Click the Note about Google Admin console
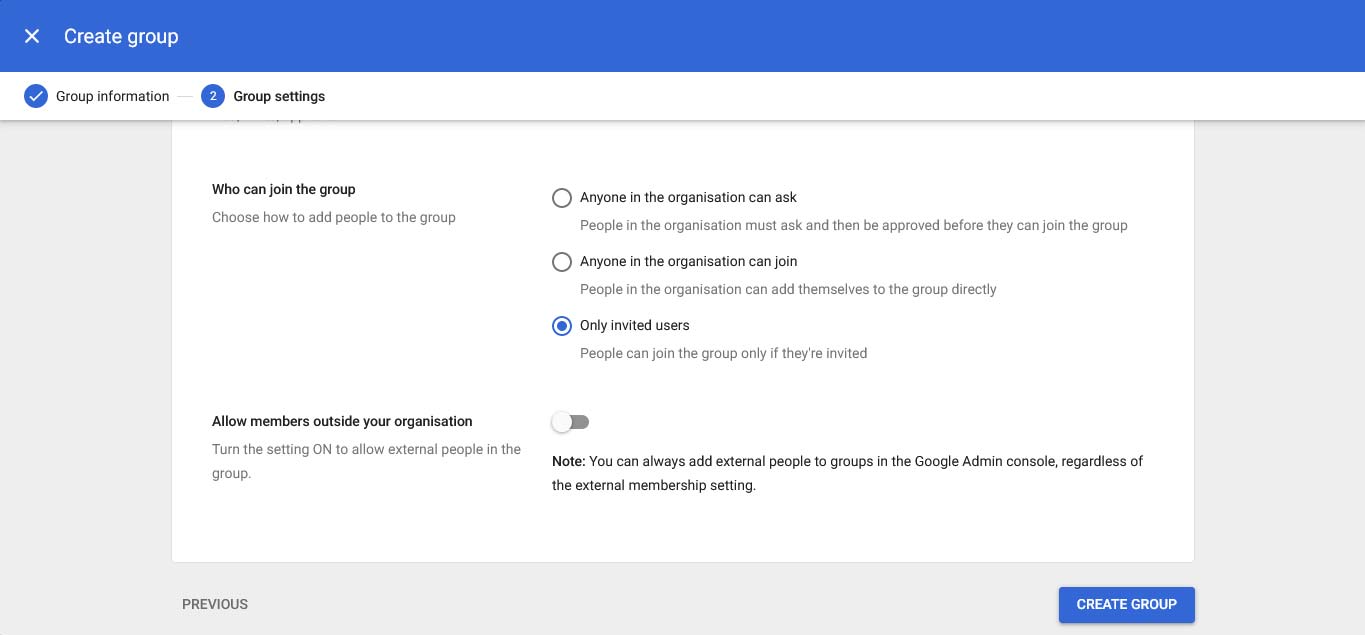Image resolution: width=1365 pixels, height=635 pixels. (x=847, y=473)
